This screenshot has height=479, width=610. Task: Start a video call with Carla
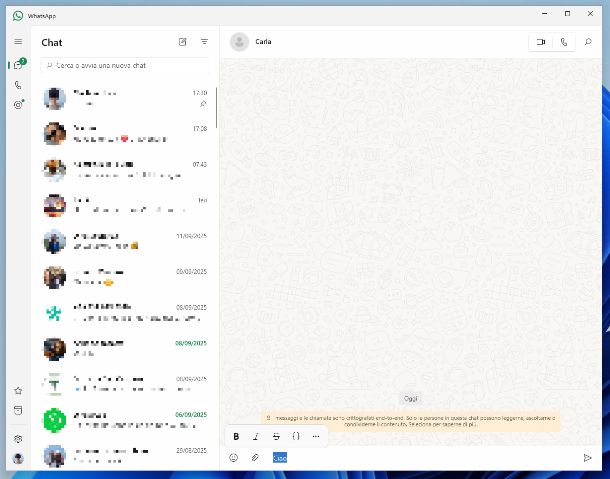coord(541,42)
